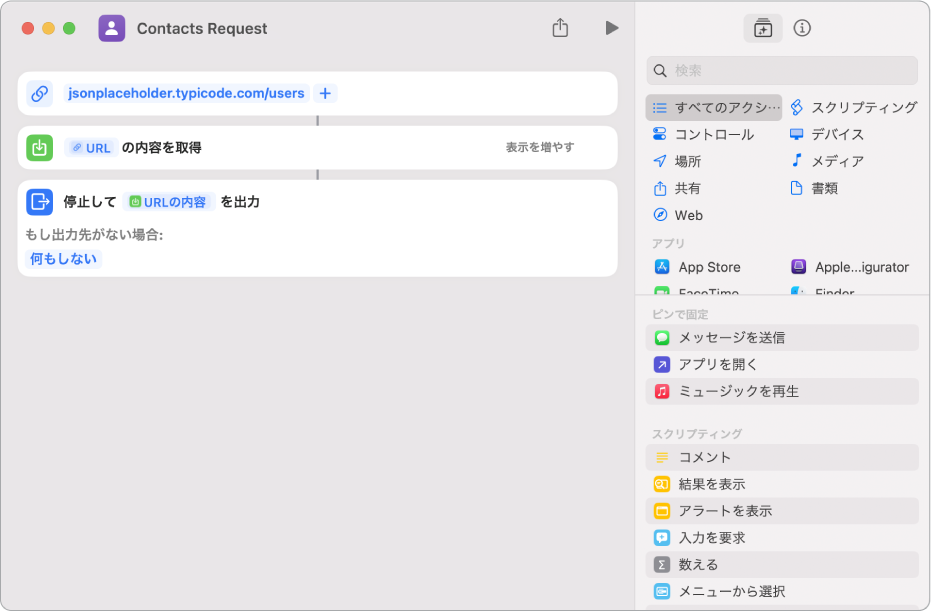Click the magnifying glass search icon
Viewport: 931px width, 612px height.
click(x=660, y=71)
